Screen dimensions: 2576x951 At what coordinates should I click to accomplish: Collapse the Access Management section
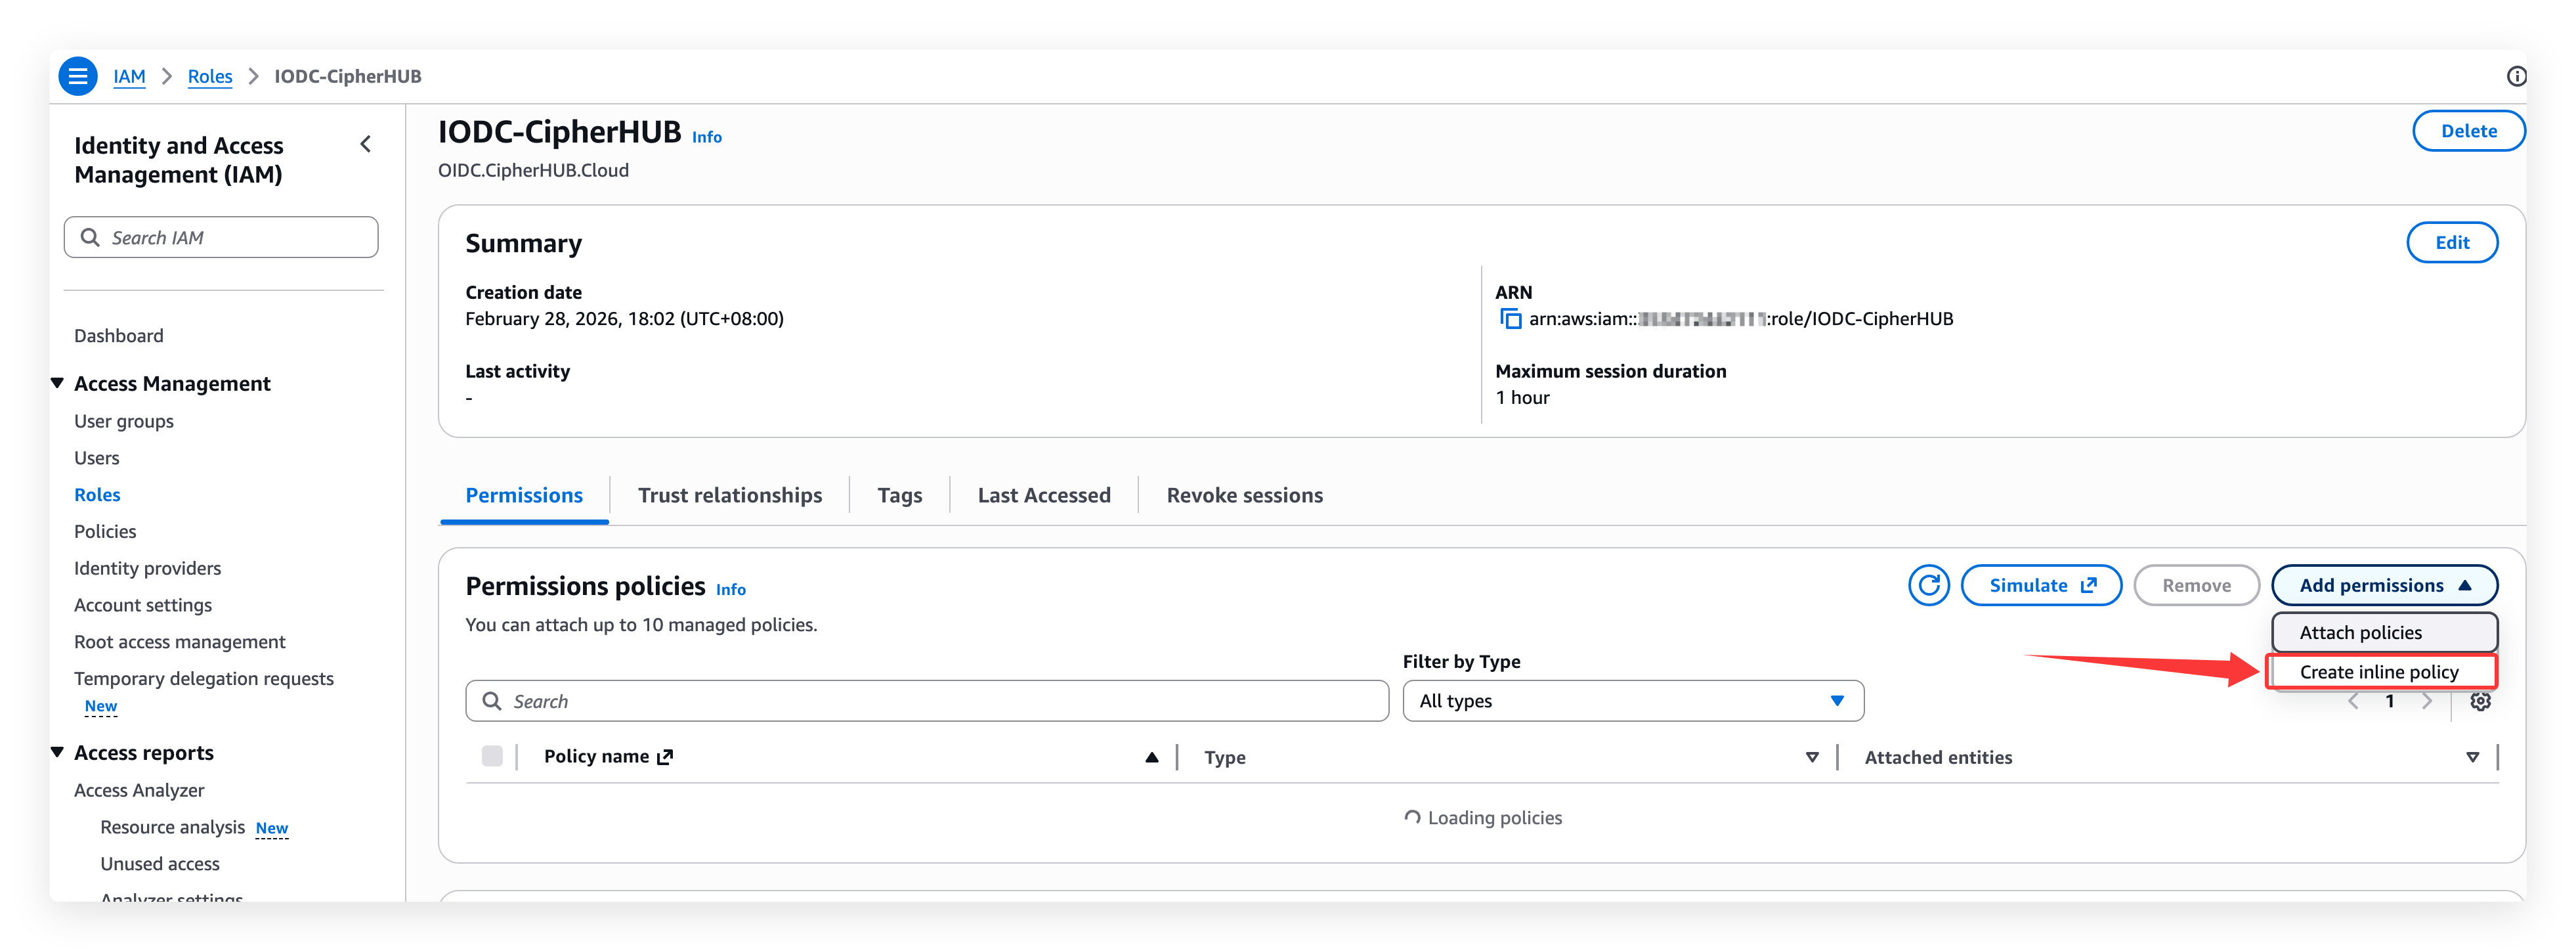pos(58,383)
